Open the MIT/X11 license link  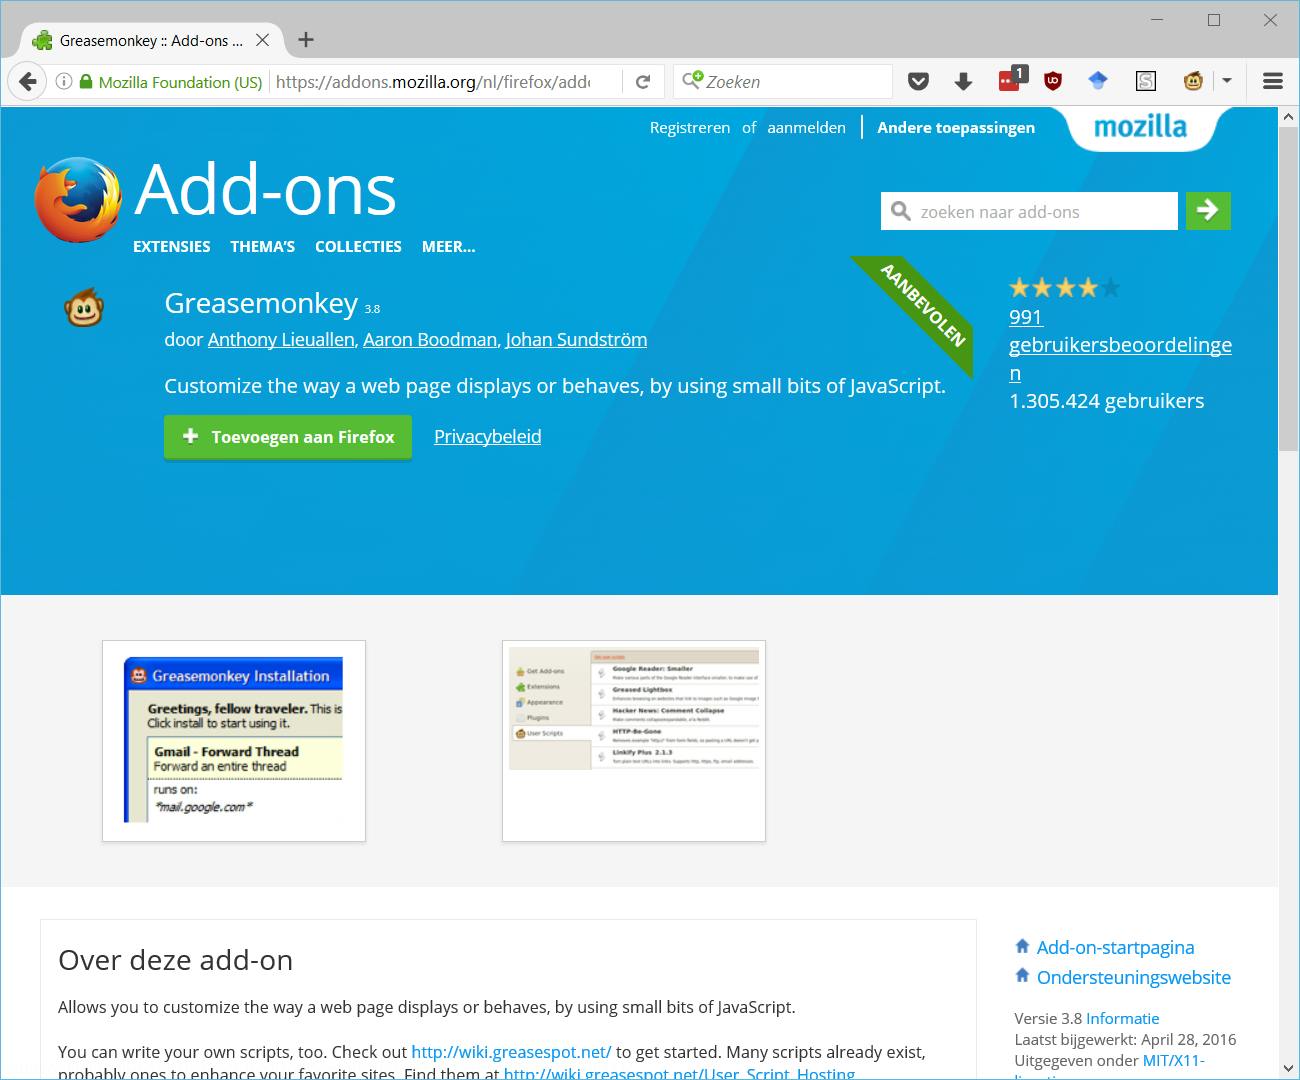pyautogui.click(x=1173, y=1060)
